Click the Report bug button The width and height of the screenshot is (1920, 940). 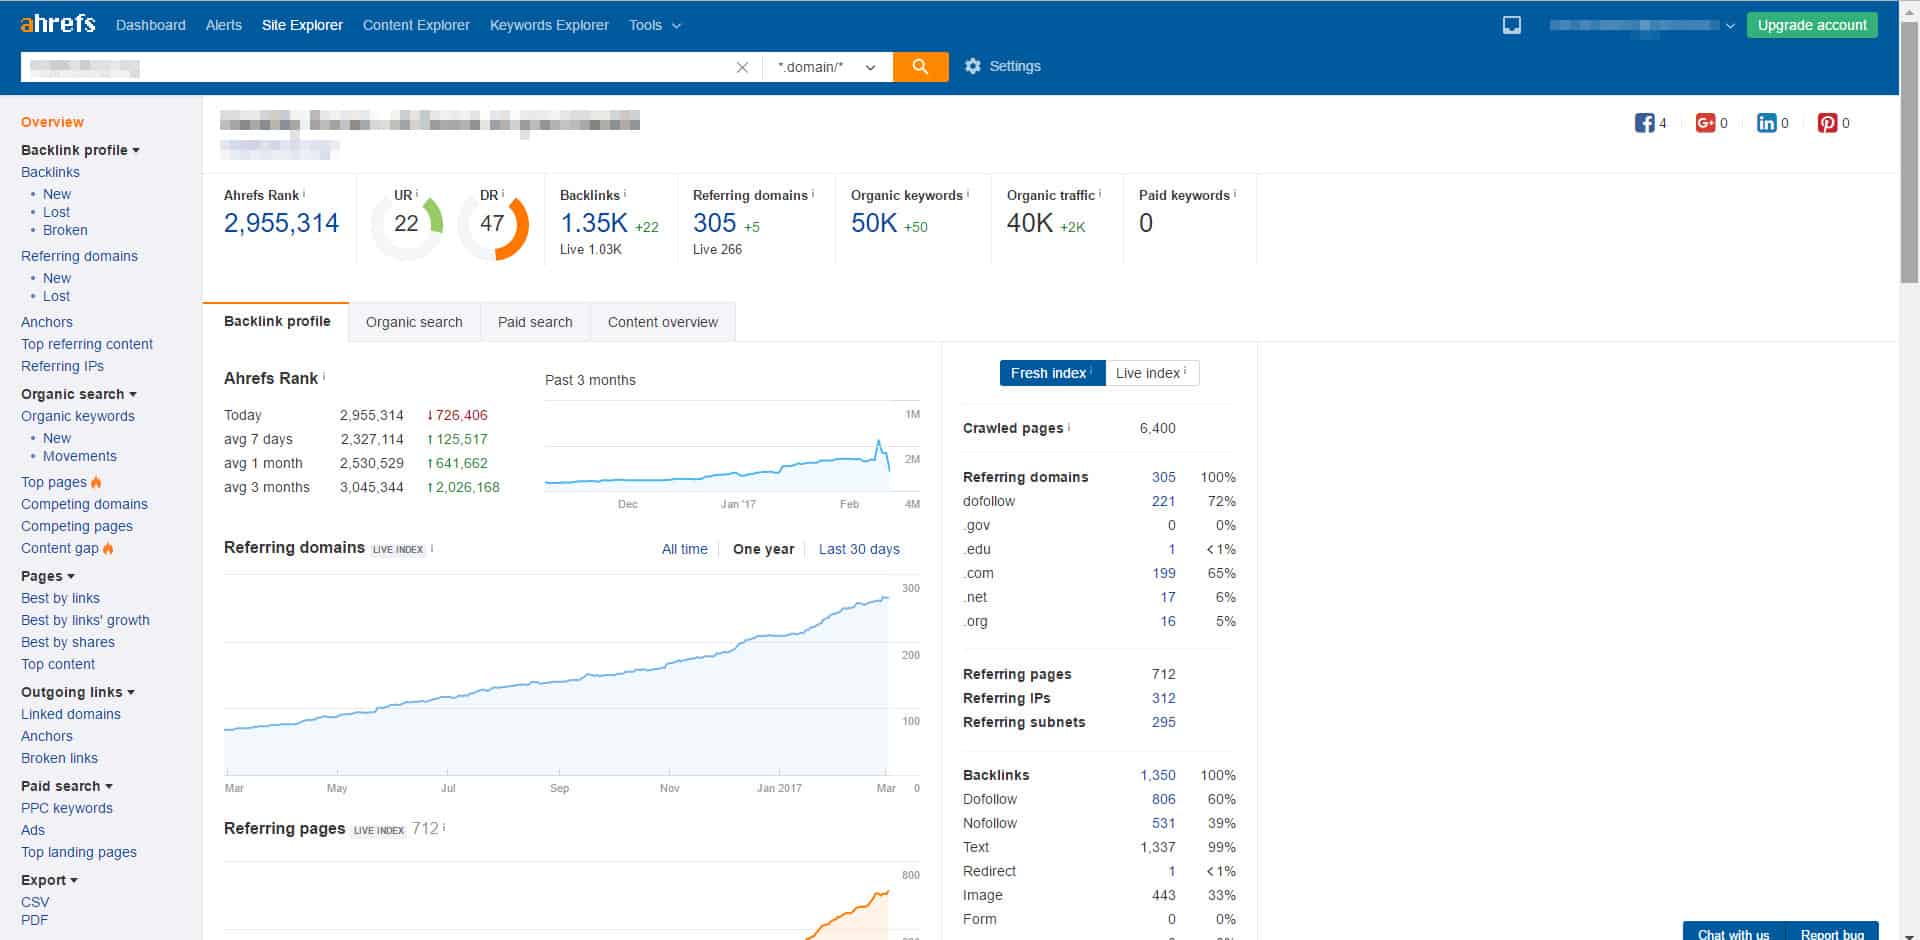[1832, 933]
